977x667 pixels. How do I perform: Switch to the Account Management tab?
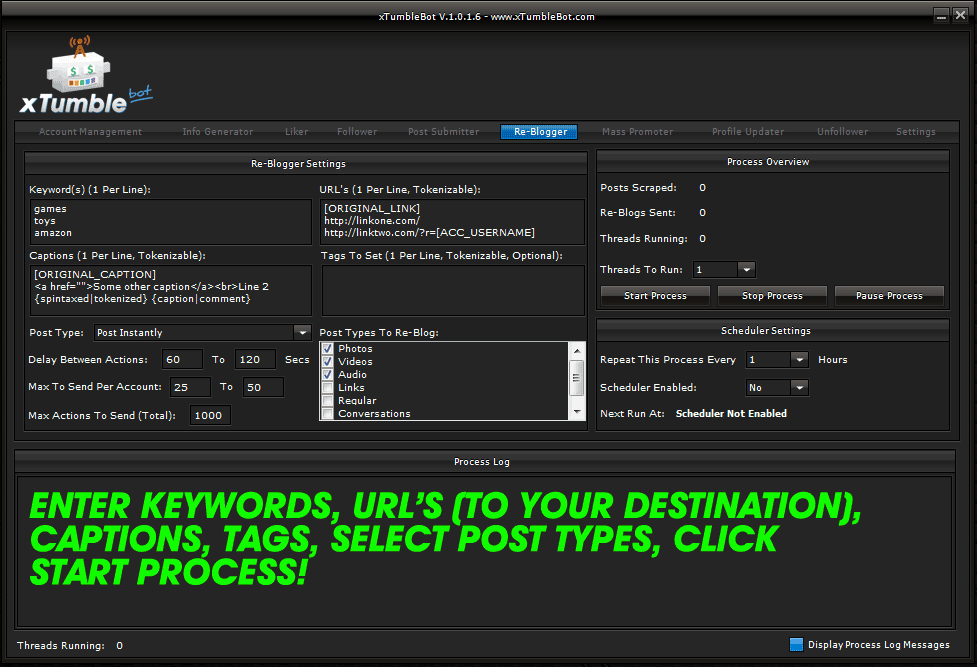pyautogui.click(x=90, y=132)
